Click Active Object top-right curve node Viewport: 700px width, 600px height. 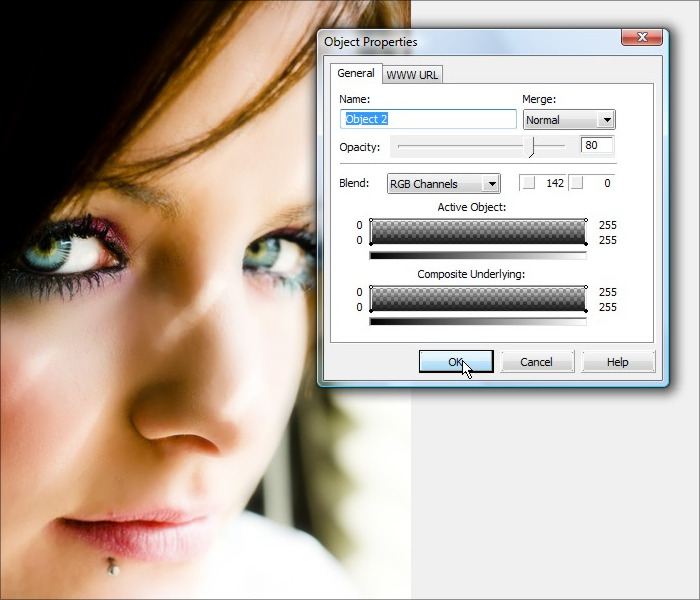pos(585,220)
